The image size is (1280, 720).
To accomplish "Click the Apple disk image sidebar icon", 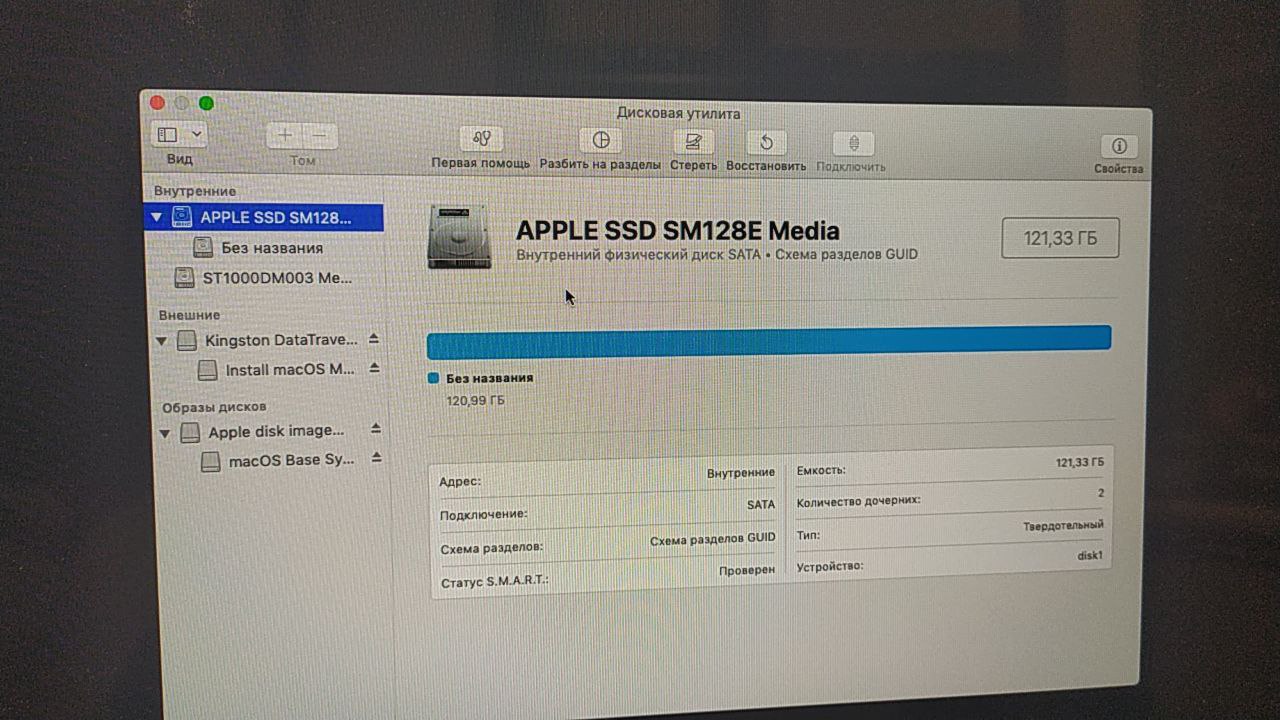I will (x=190, y=433).
